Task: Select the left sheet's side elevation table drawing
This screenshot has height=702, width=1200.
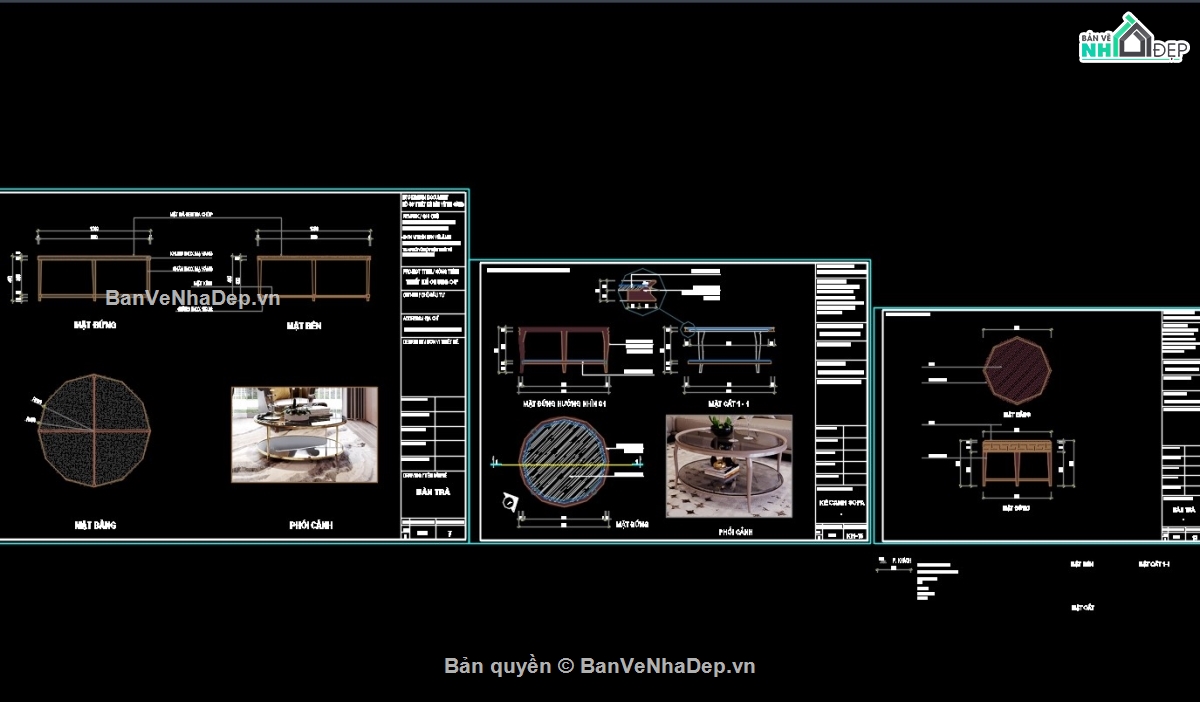Action: (314, 278)
